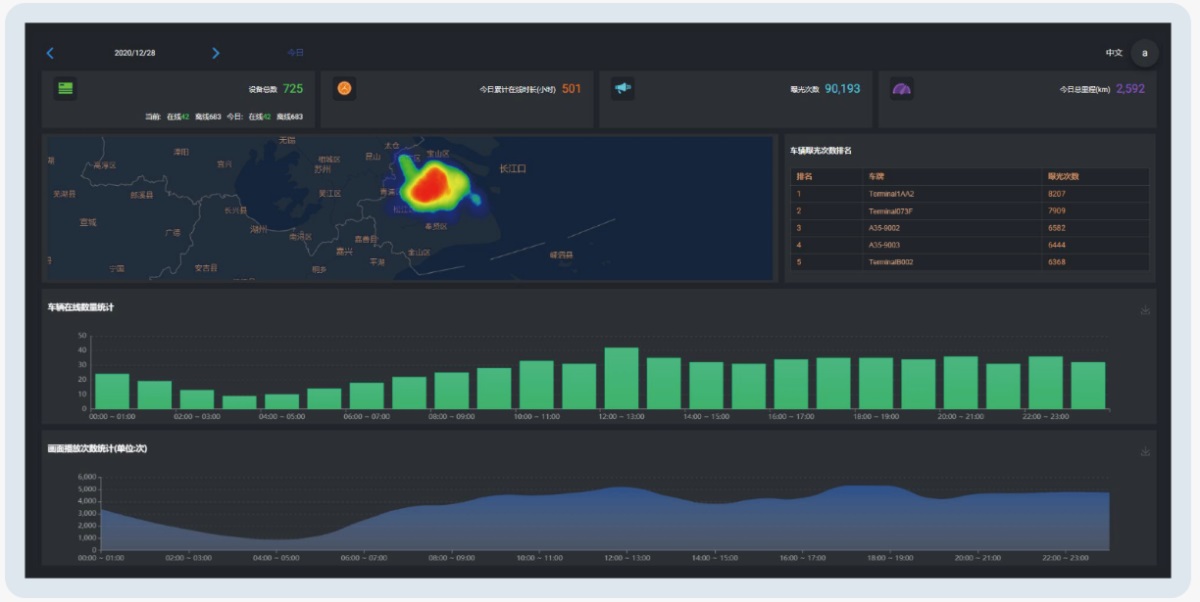
Task: Download the vehicle online count chart
Action: (x=1145, y=310)
